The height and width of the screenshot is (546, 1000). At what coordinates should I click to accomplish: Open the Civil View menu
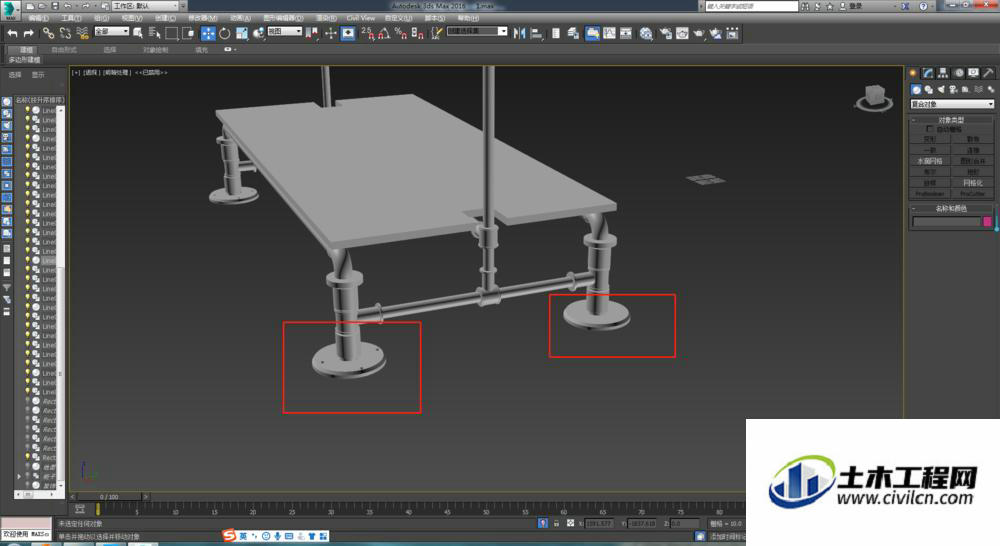(361, 18)
